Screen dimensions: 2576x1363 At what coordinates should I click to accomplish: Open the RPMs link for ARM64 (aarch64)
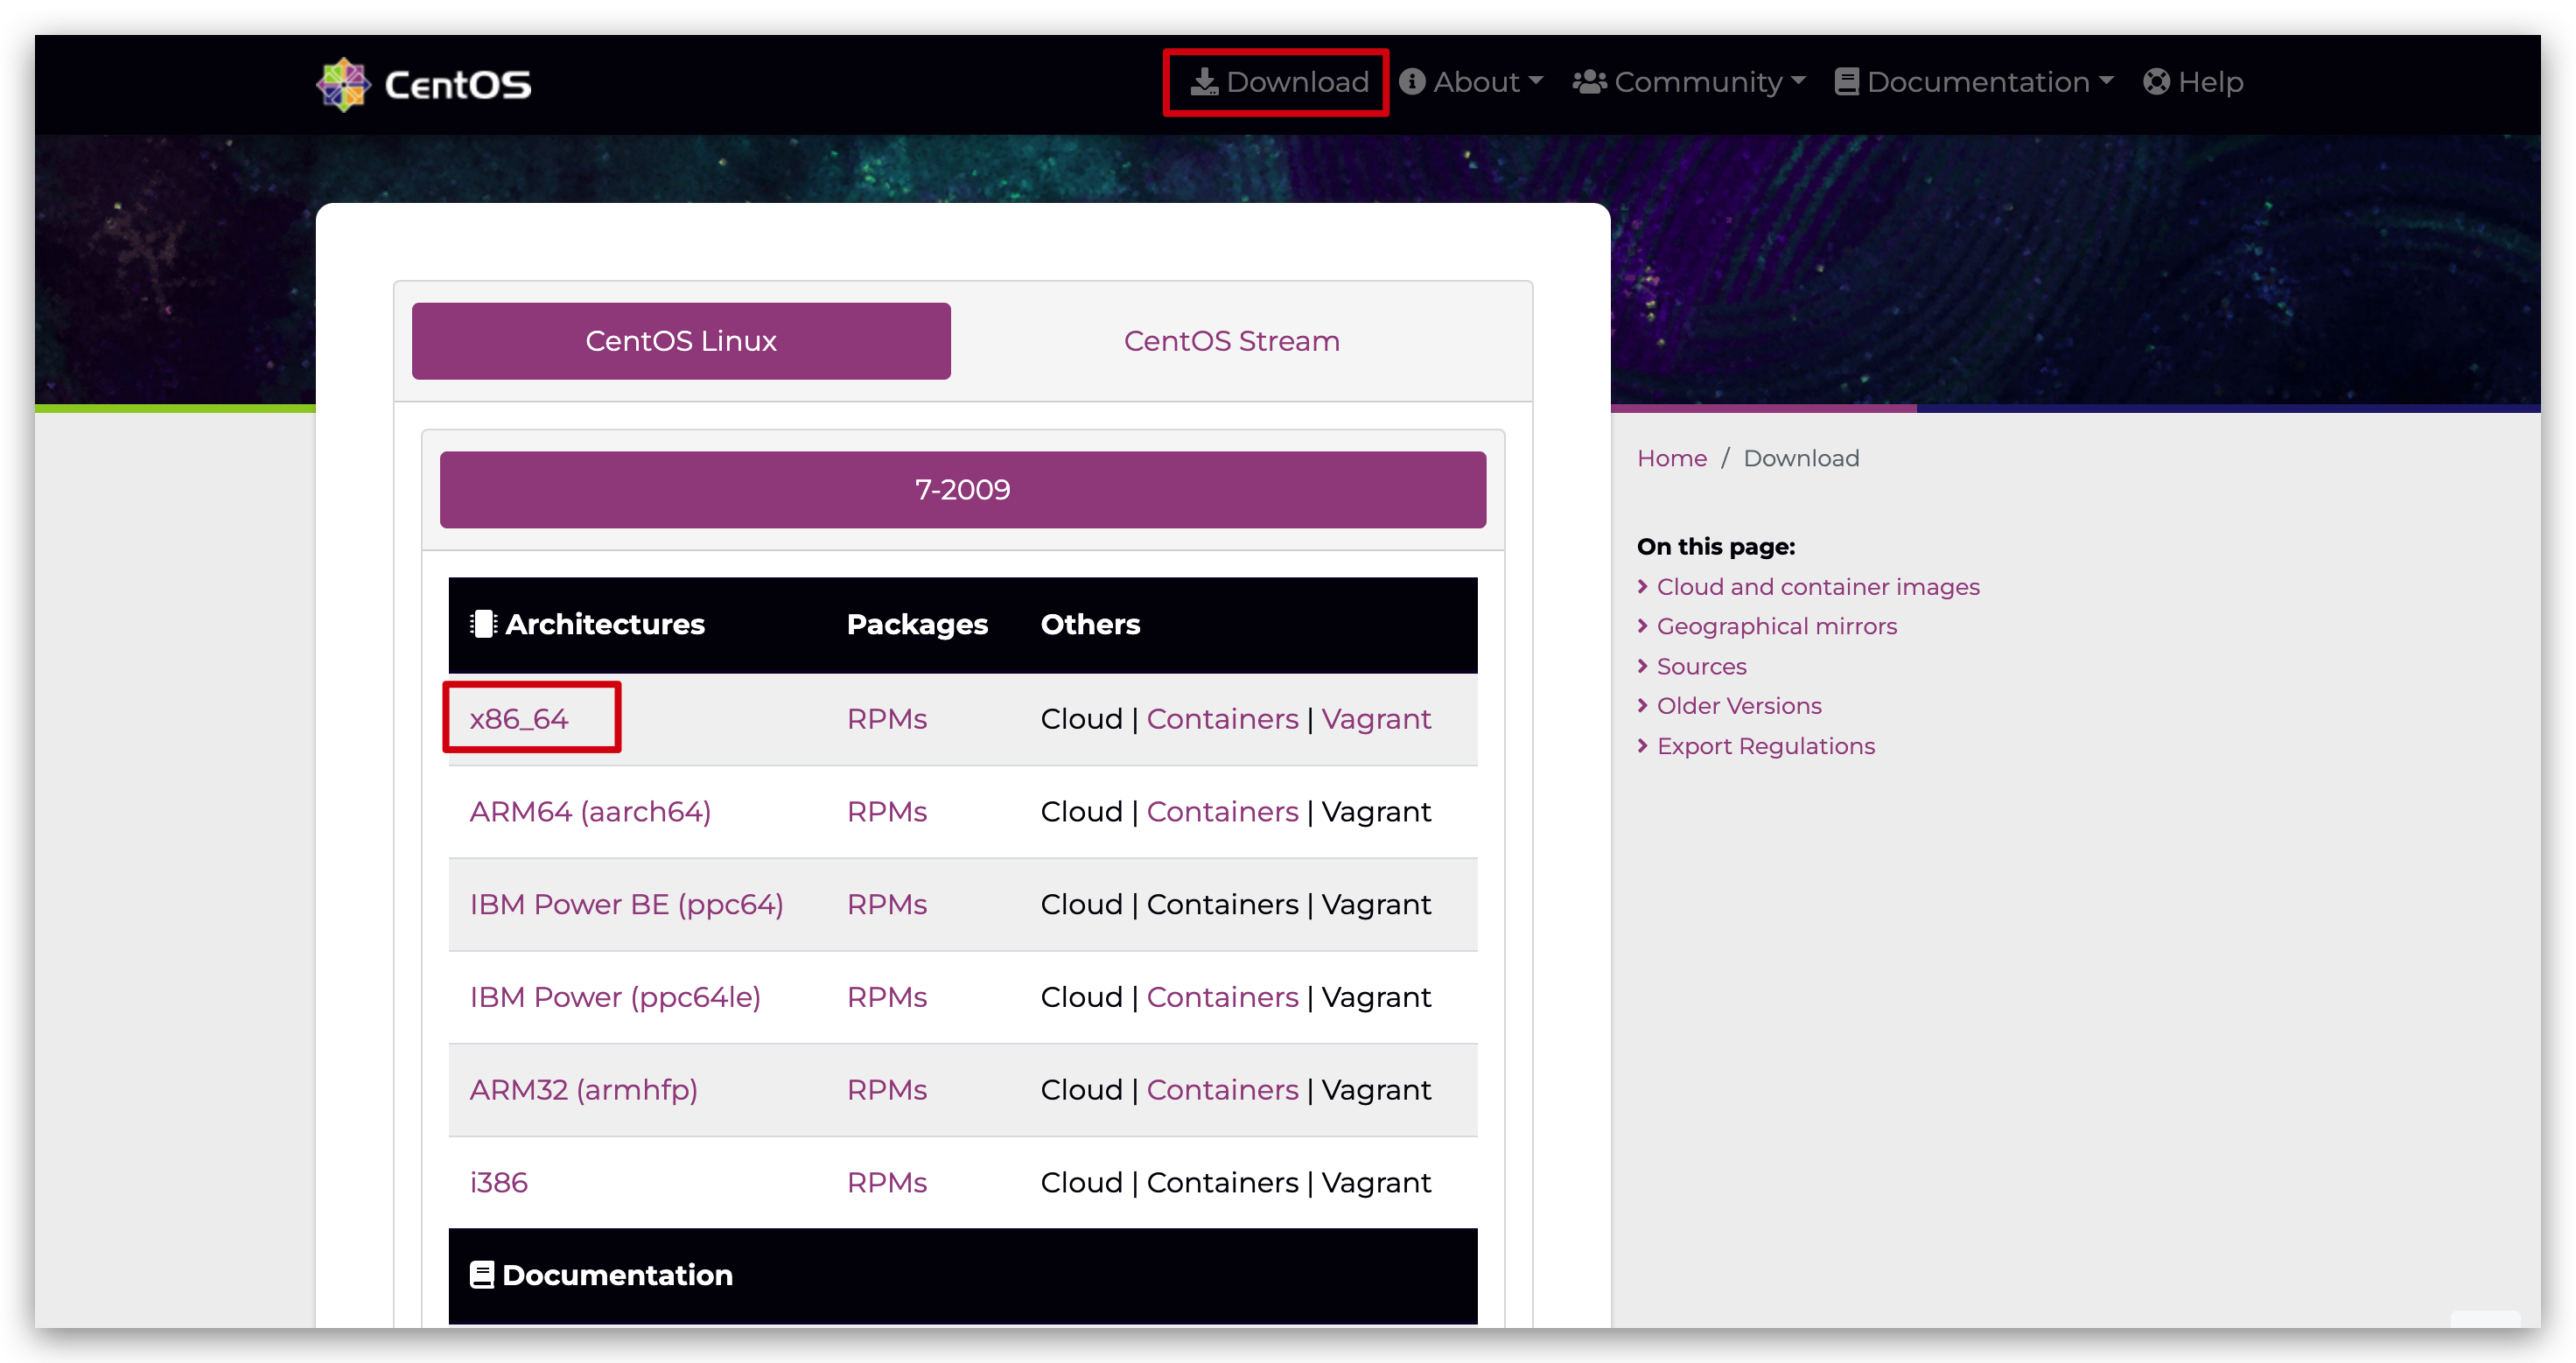(x=887, y=812)
